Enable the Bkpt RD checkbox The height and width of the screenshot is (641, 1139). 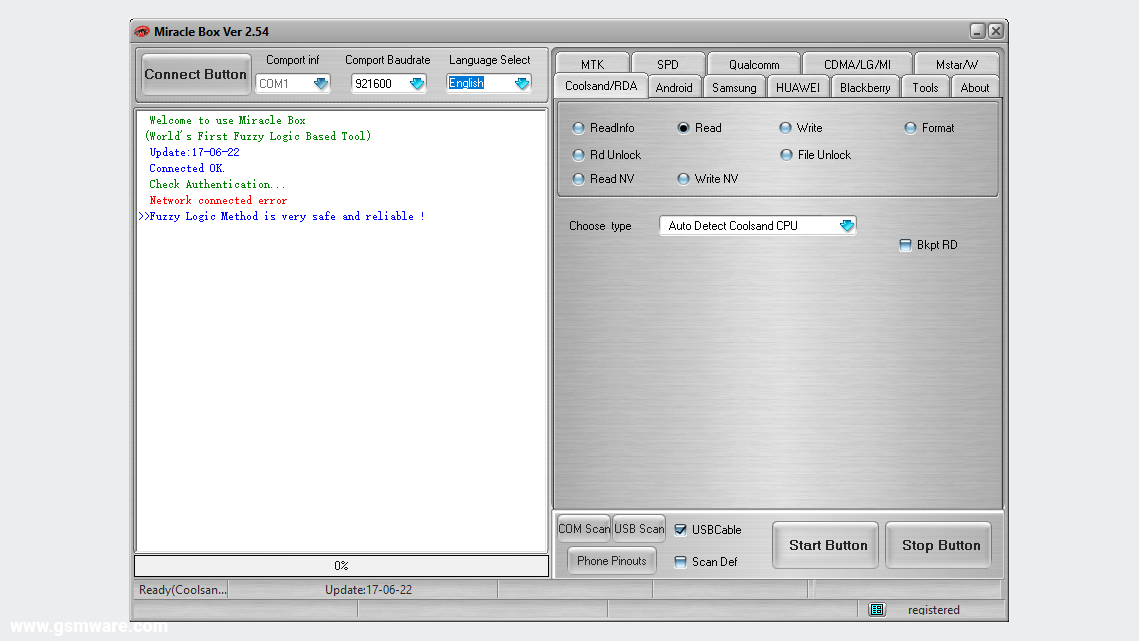pyautogui.click(x=905, y=245)
